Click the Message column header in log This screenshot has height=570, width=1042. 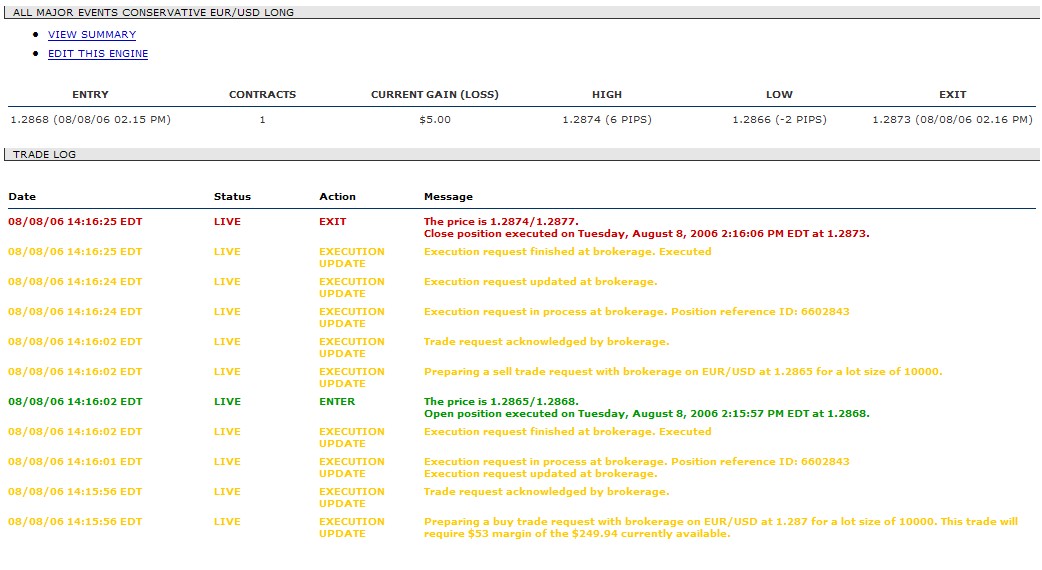(448, 197)
